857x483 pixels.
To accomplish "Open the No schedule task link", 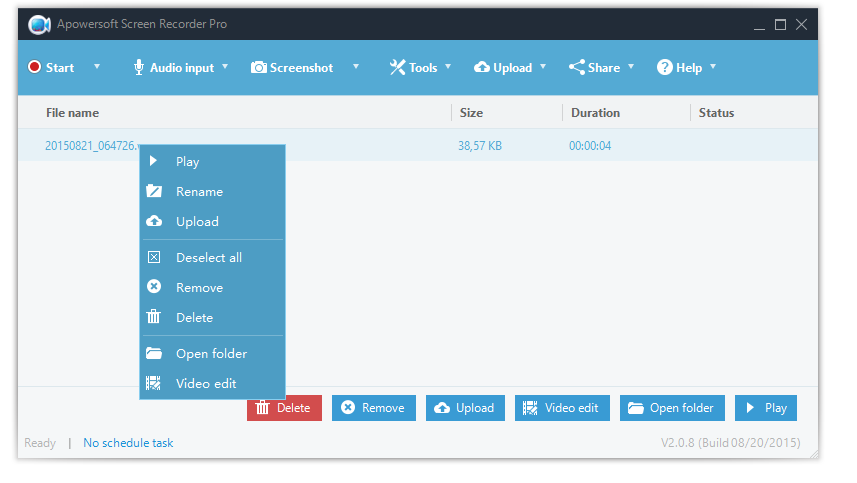I will [x=128, y=443].
